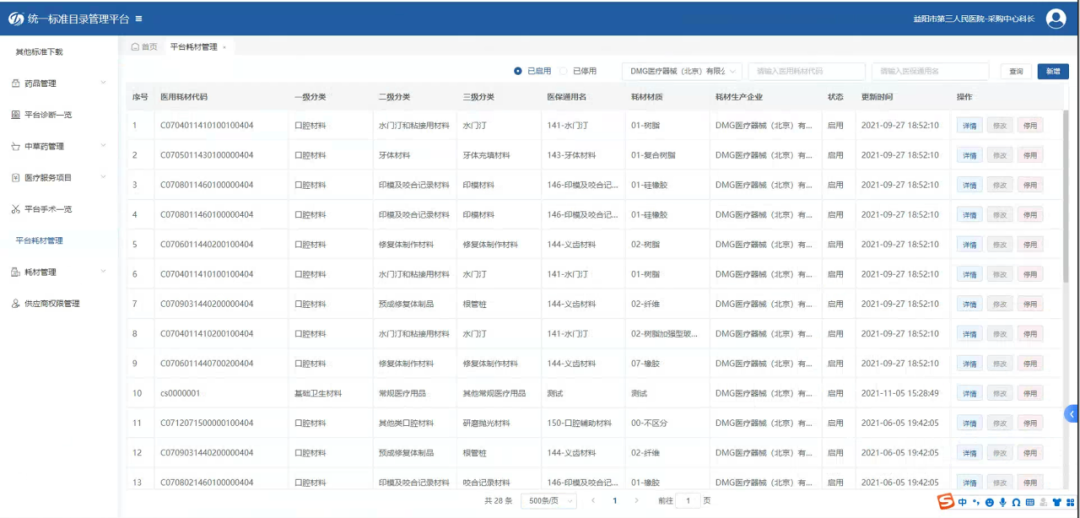Expand the 中草药管理 menu chevron
1080x518 pixels.
coord(103,146)
